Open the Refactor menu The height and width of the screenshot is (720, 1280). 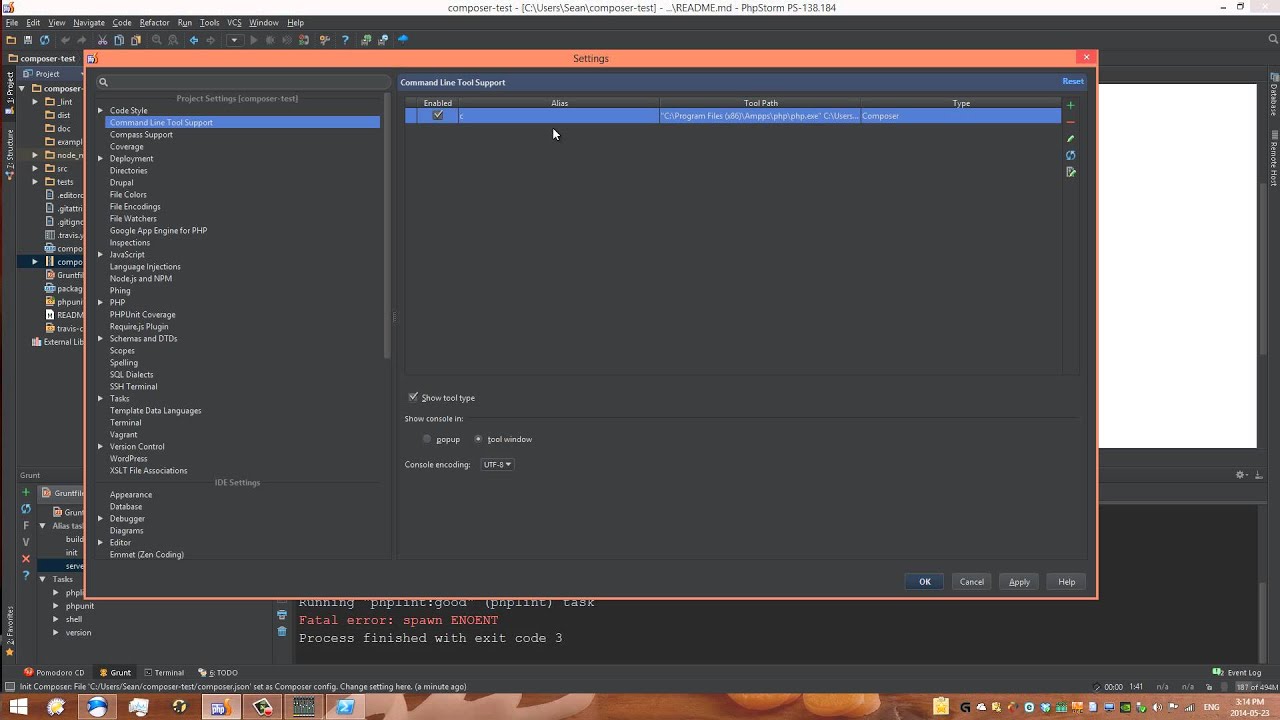coord(154,22)
